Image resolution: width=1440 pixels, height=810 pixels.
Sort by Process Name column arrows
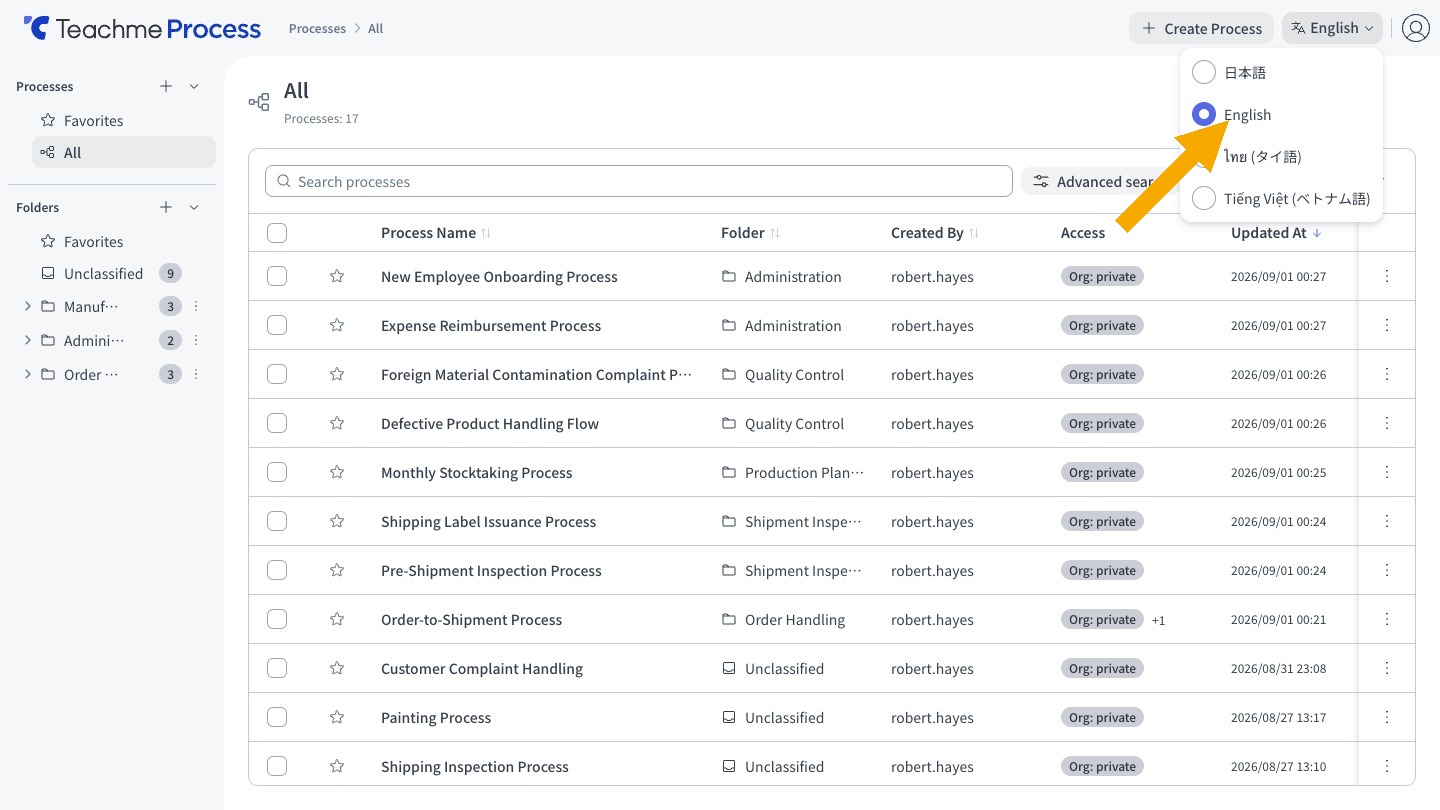tap(486, 233)
